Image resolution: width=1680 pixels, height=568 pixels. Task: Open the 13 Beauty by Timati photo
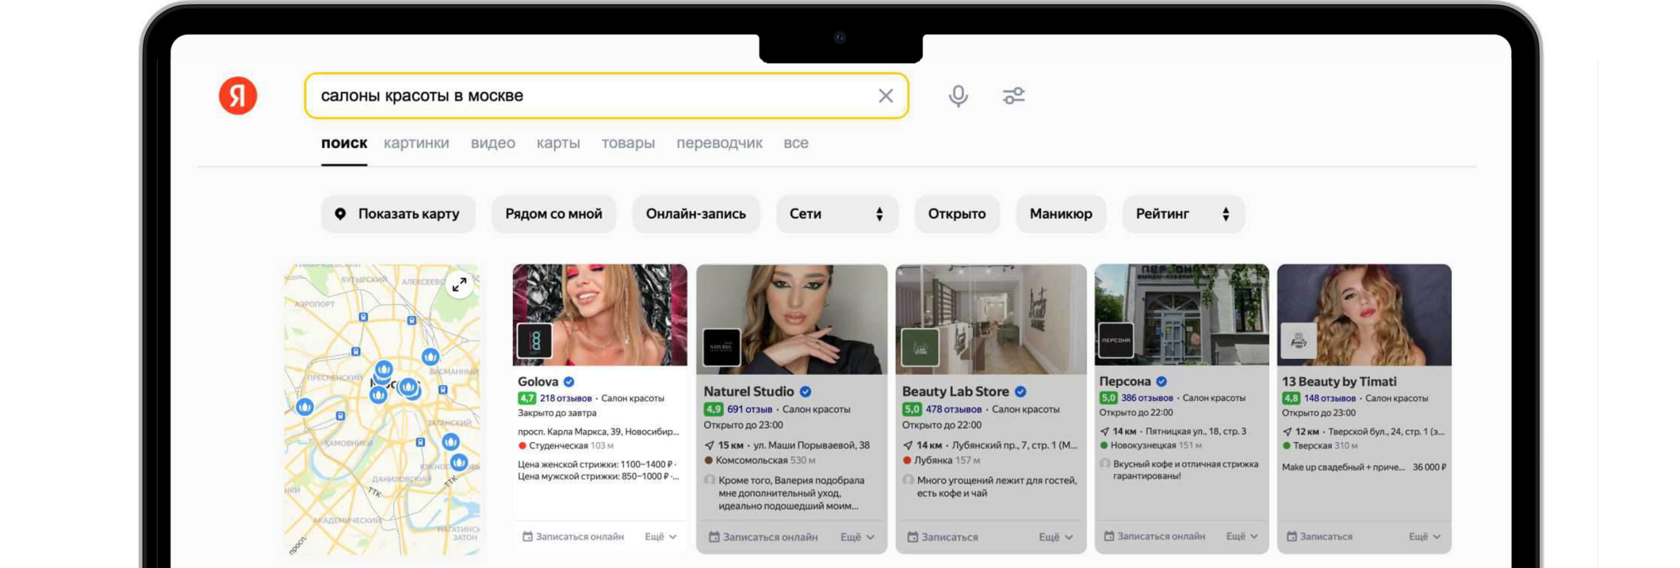pos(1364,315)
